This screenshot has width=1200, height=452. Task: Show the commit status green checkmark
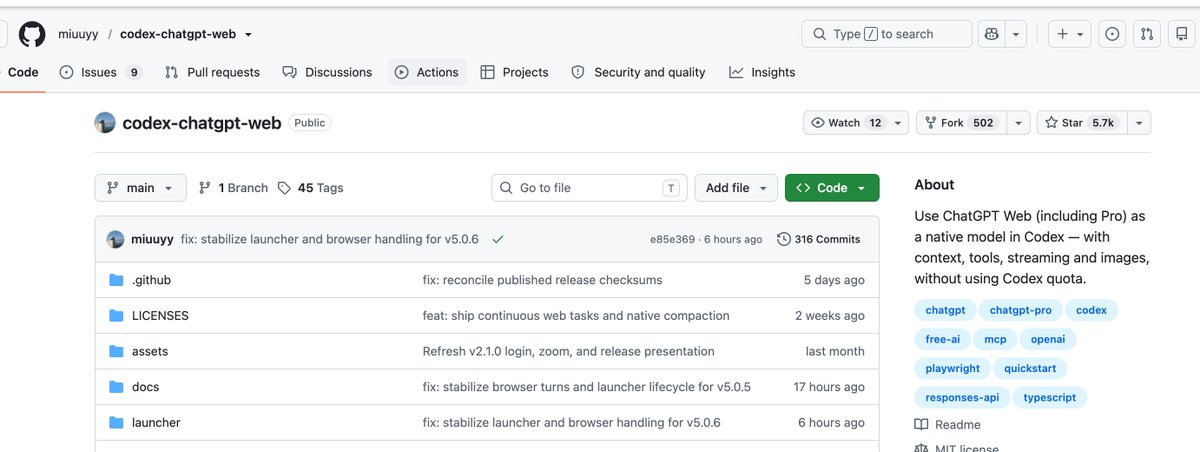tap(498, 240)
